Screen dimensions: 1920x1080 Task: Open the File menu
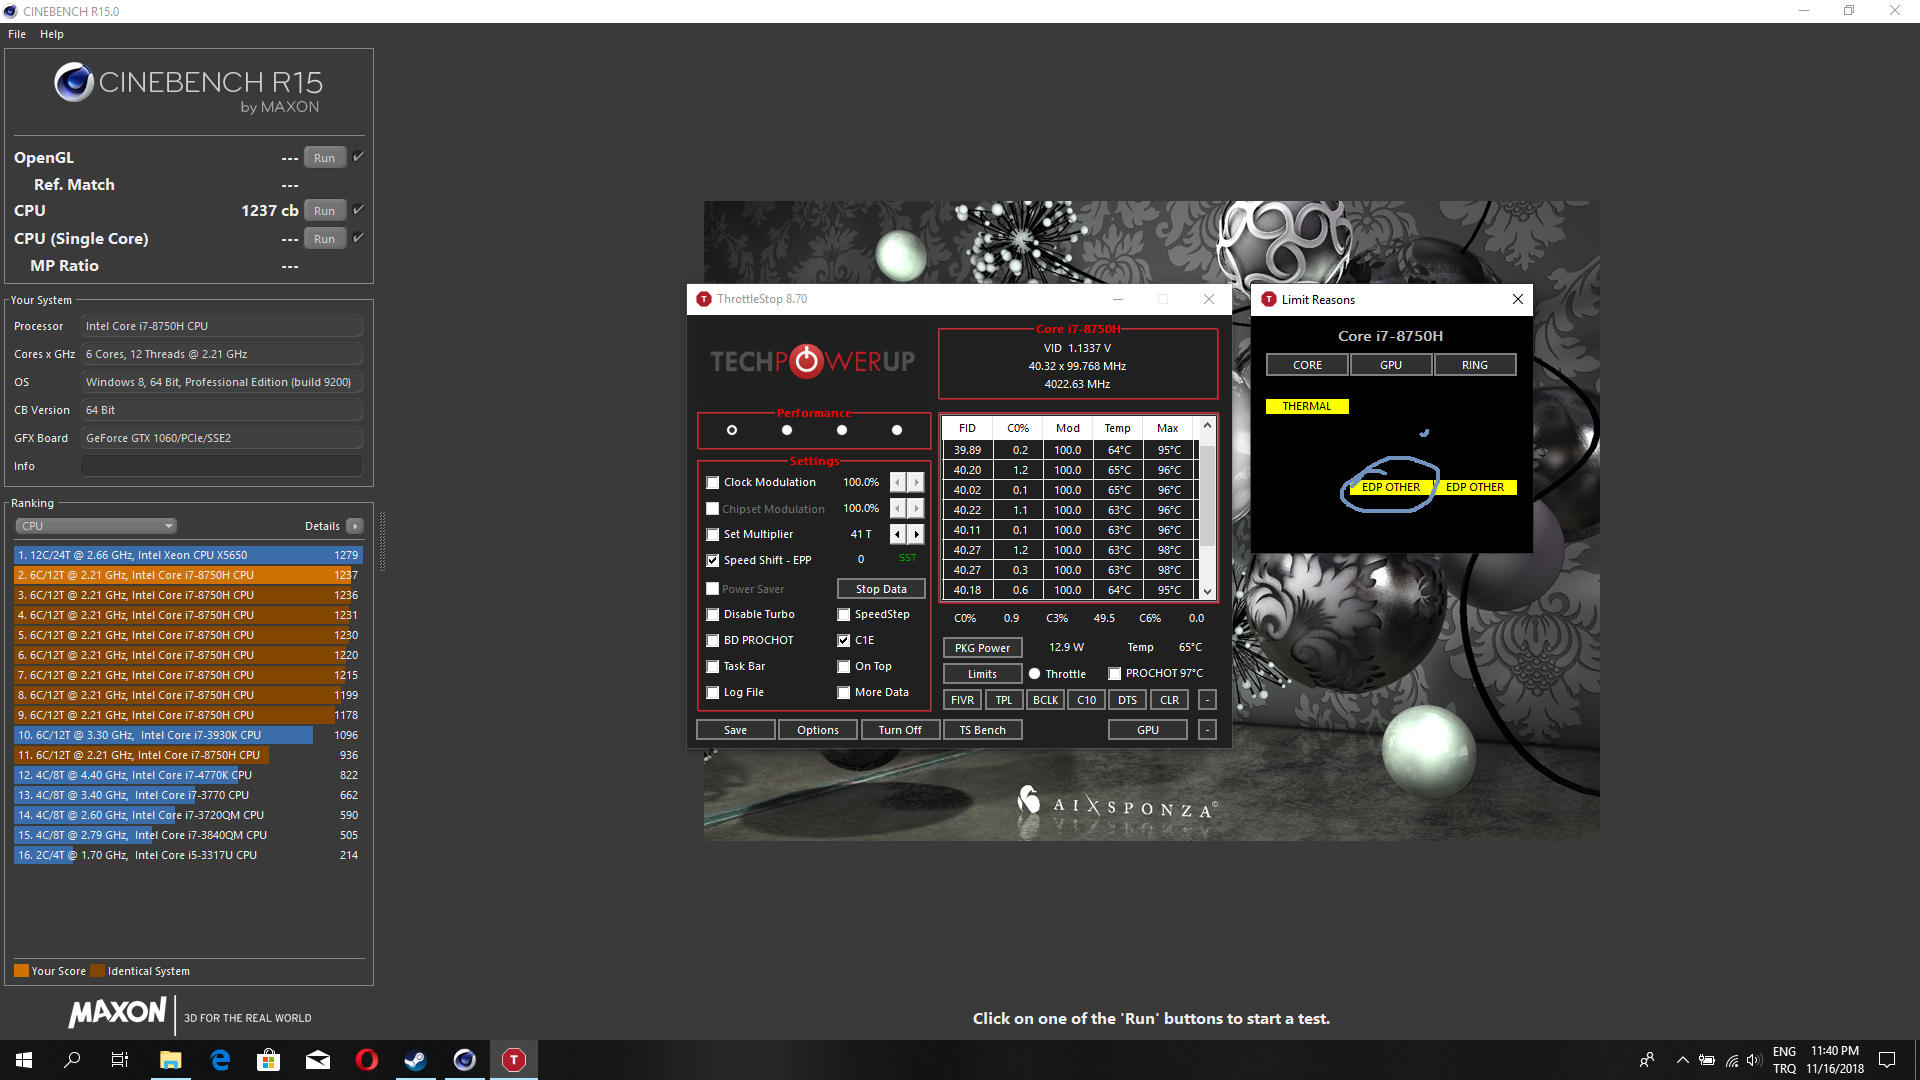tap(17, 34)
